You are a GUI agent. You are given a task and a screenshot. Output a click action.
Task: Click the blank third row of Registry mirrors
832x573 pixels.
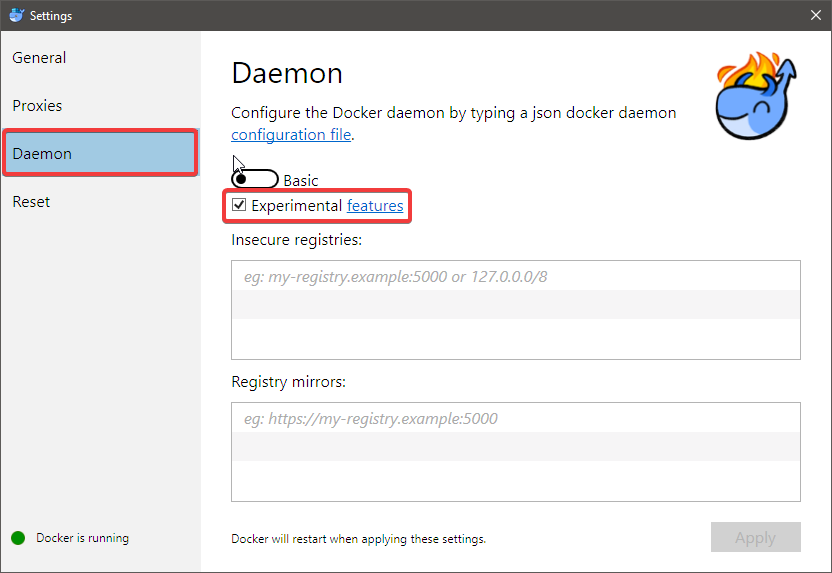point(515,479)
